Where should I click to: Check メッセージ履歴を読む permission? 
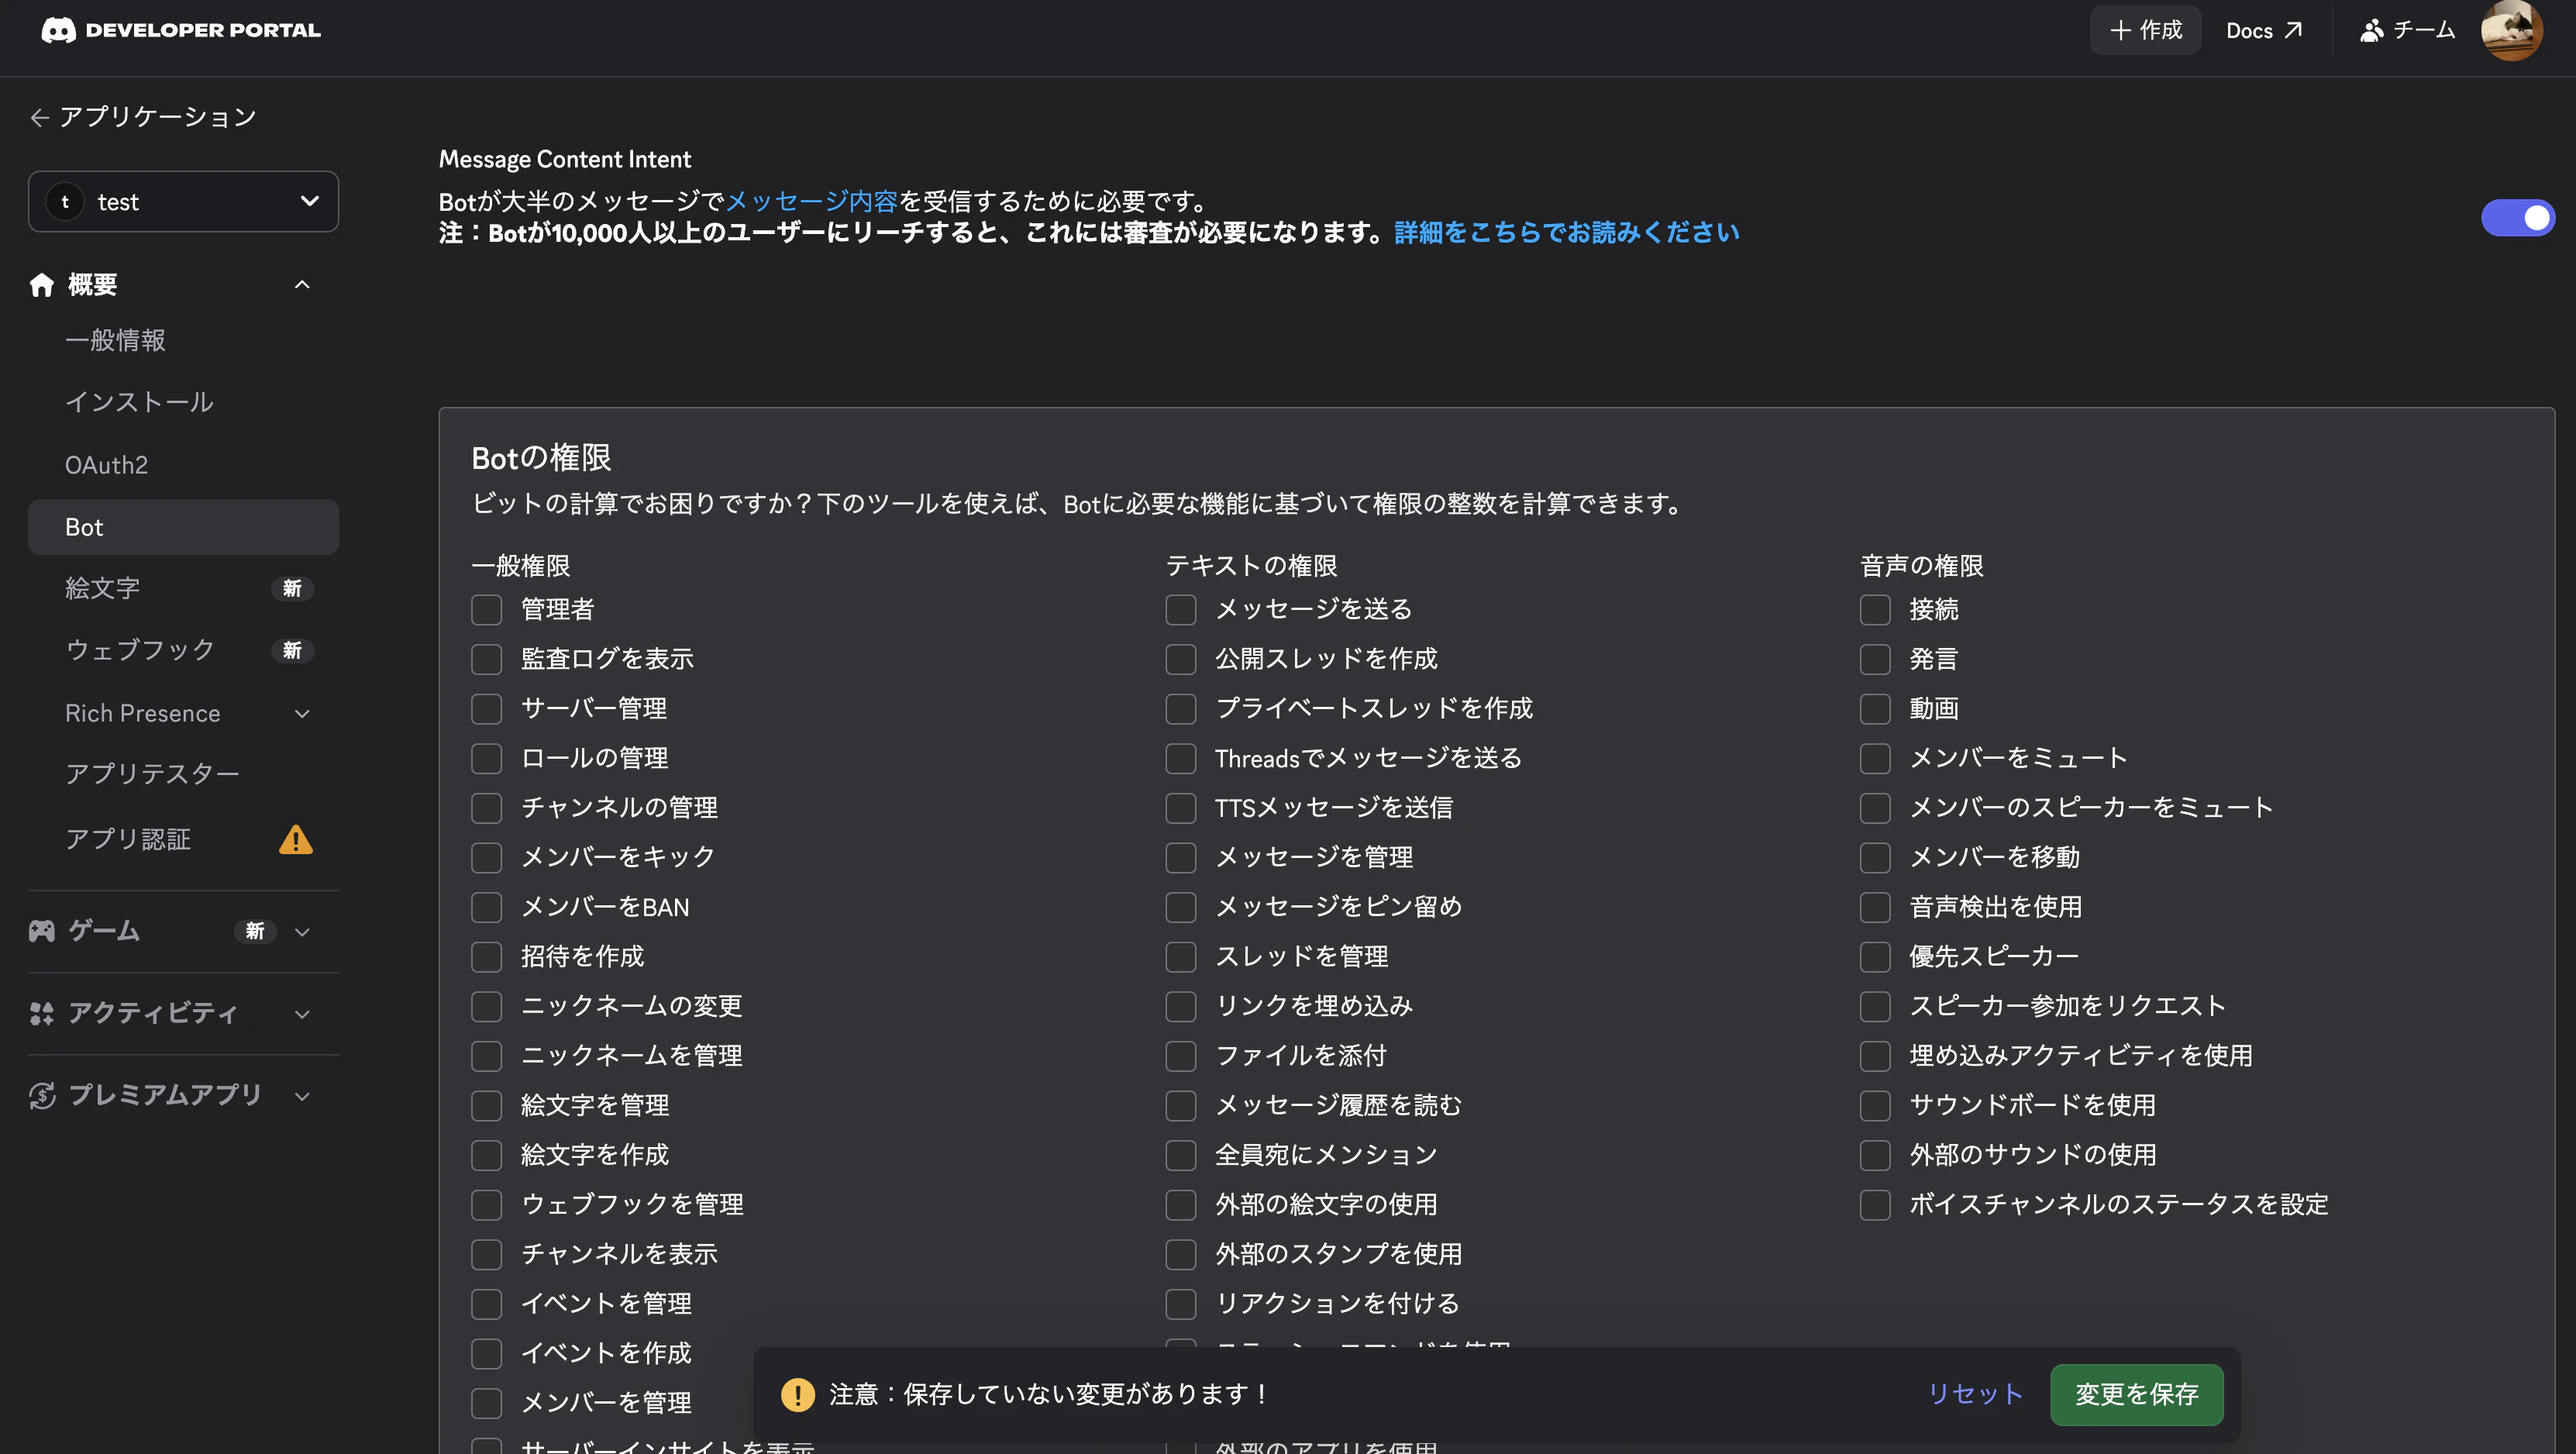pyautogui.click(x=1181, y=1105)
